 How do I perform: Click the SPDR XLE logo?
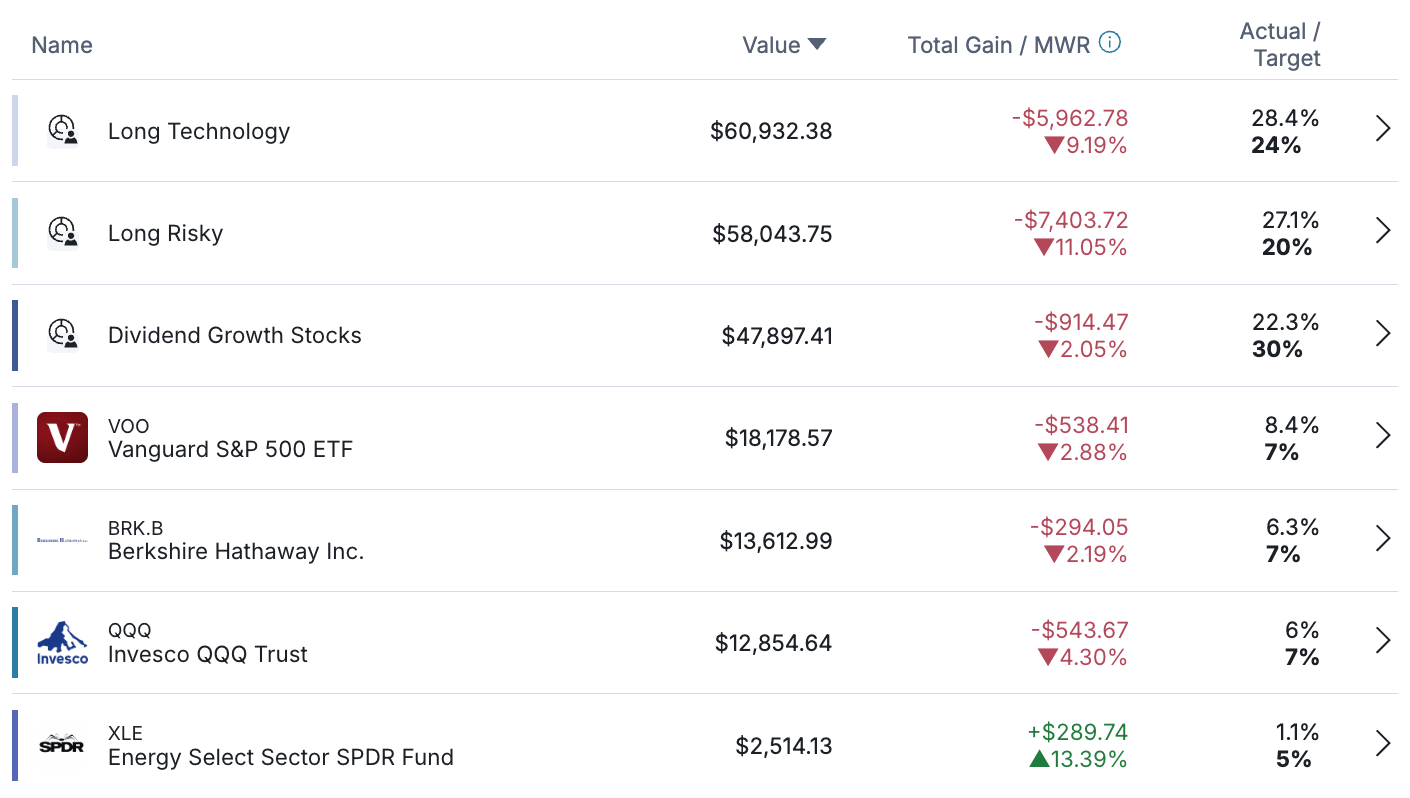pos(63,745)
